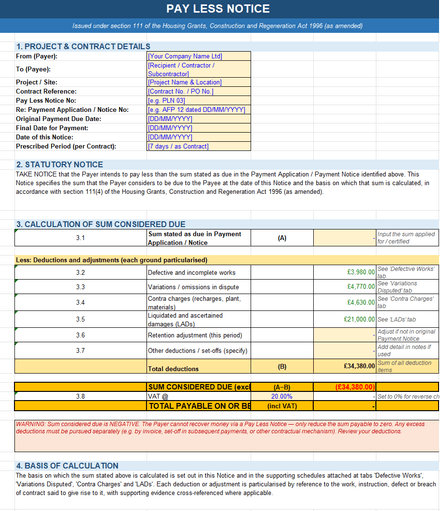Select the VAT 20.00% rate cell
440x511 pixels.
coord(282,396)
